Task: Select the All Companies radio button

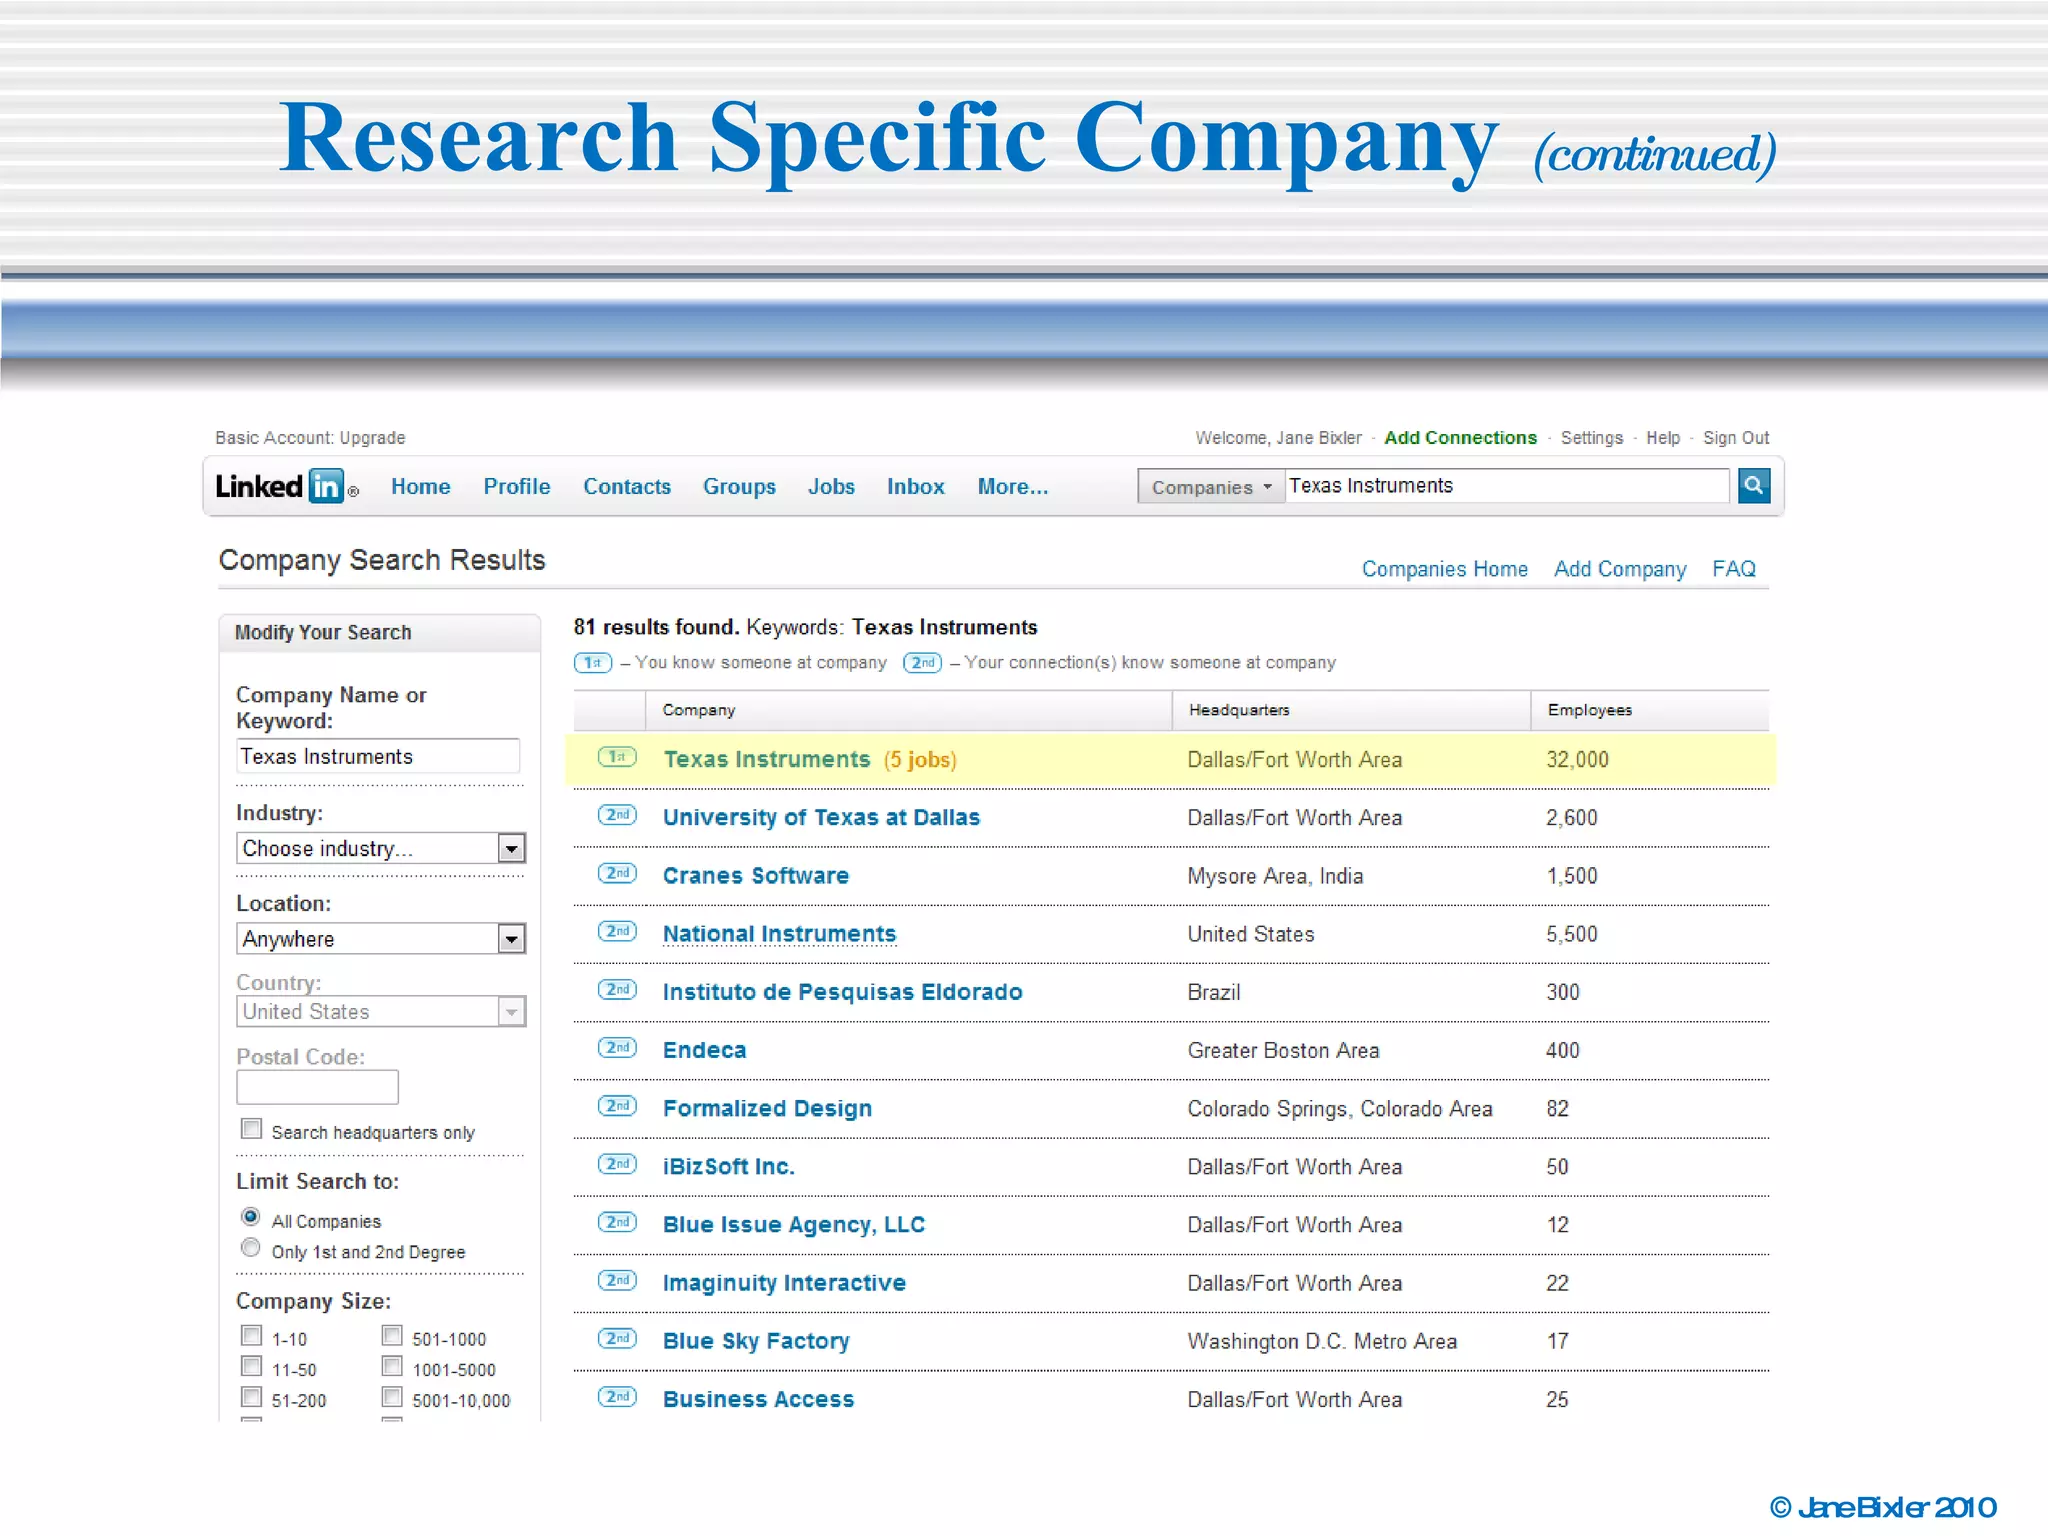Action: click(x=251, y=1217)
